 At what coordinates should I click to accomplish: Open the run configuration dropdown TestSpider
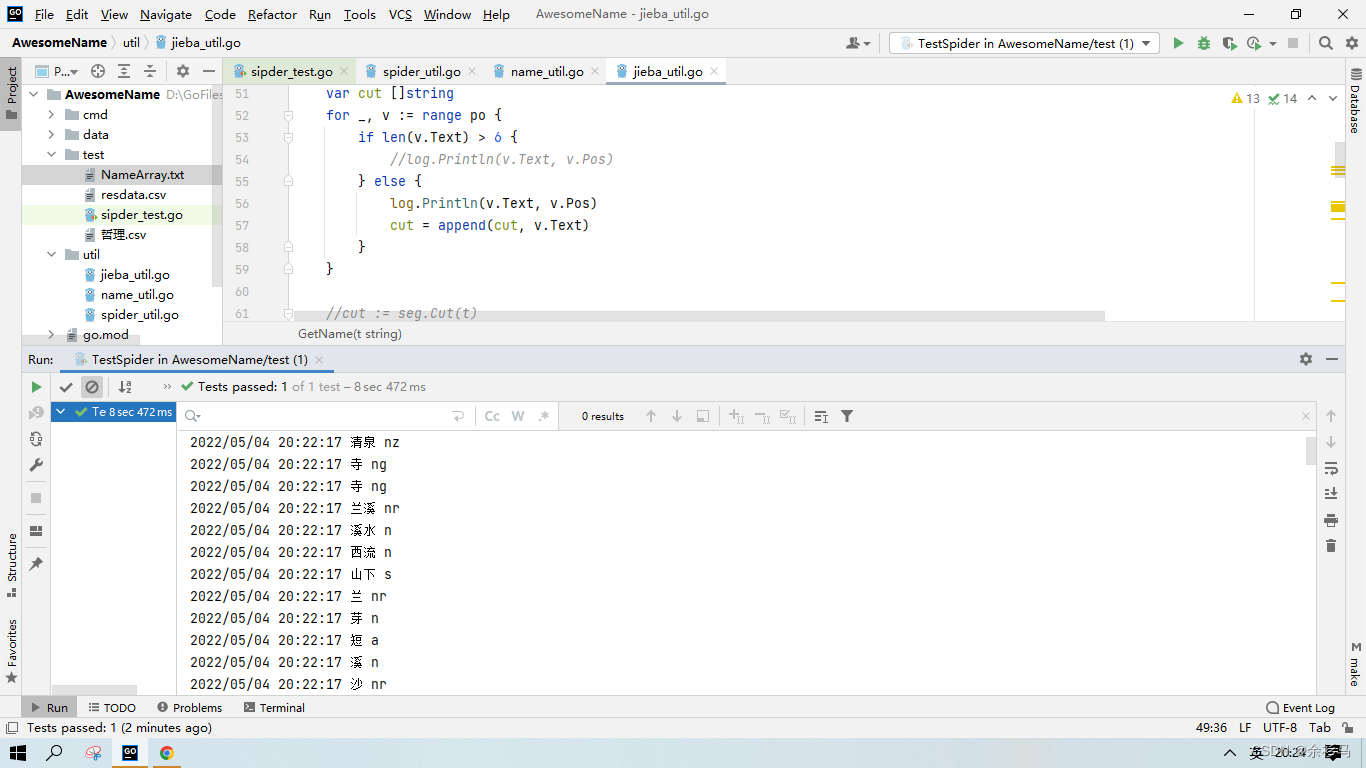tap(1024, 43)
